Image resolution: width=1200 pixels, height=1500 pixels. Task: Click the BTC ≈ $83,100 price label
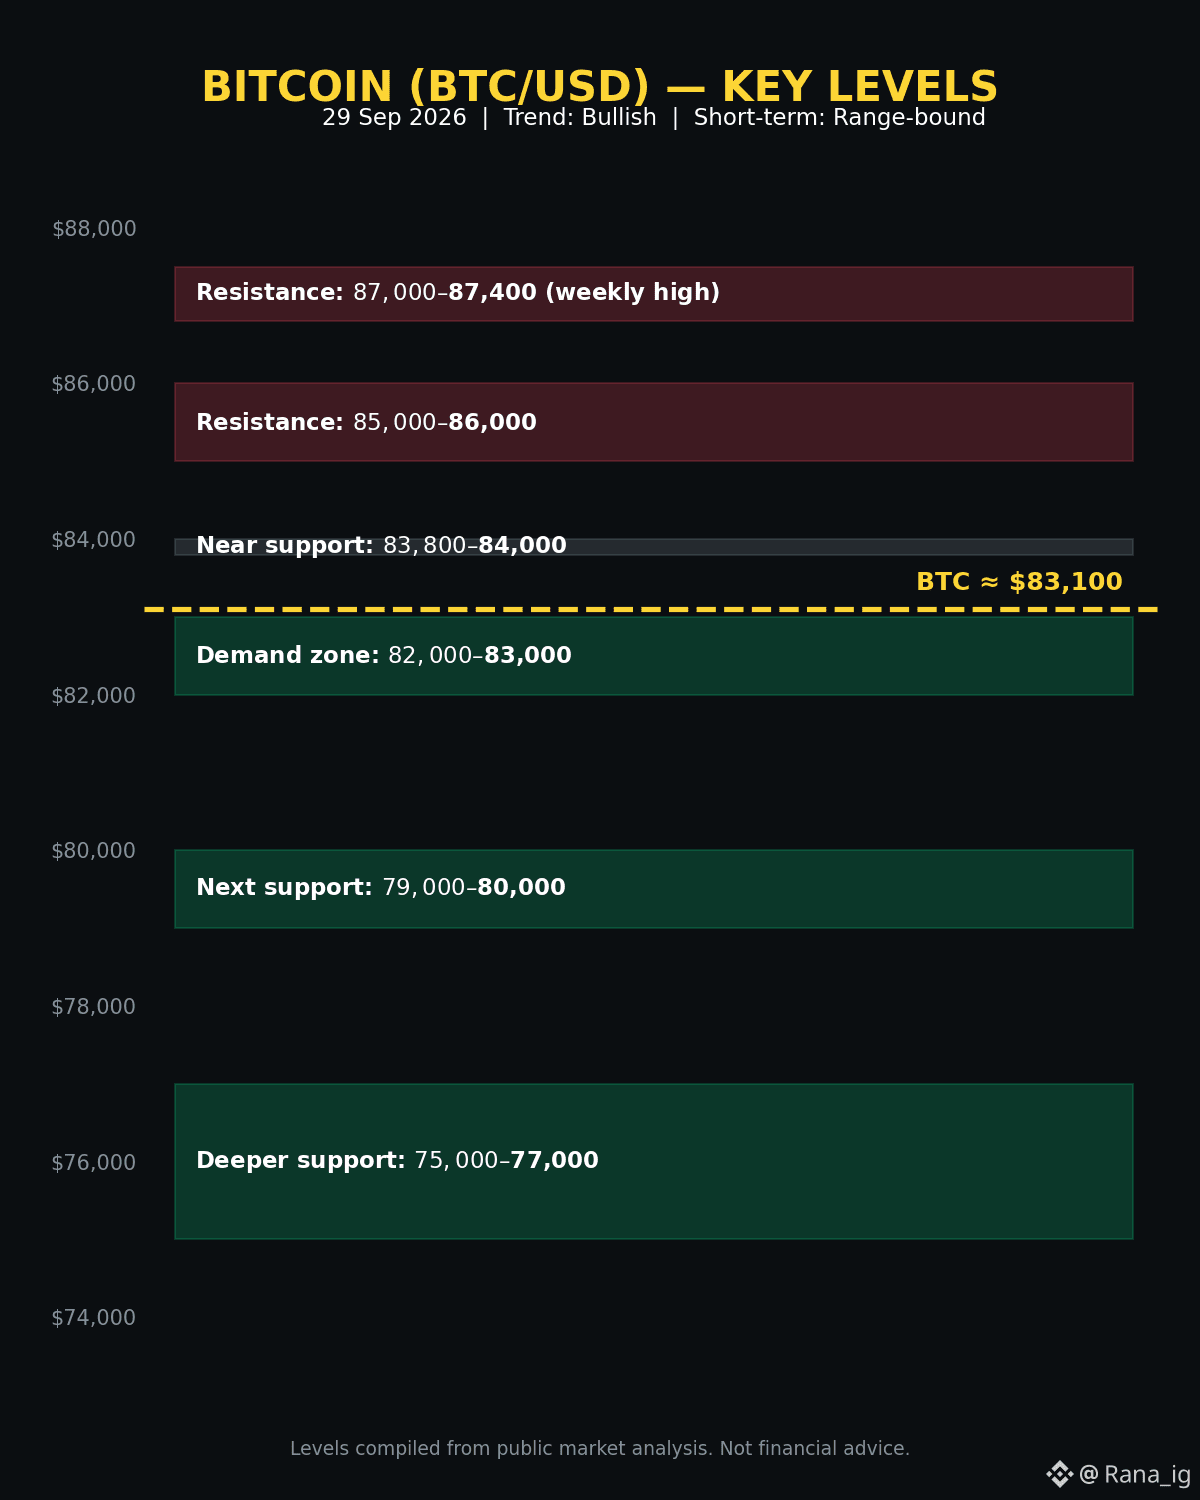tap(1019, 582)
